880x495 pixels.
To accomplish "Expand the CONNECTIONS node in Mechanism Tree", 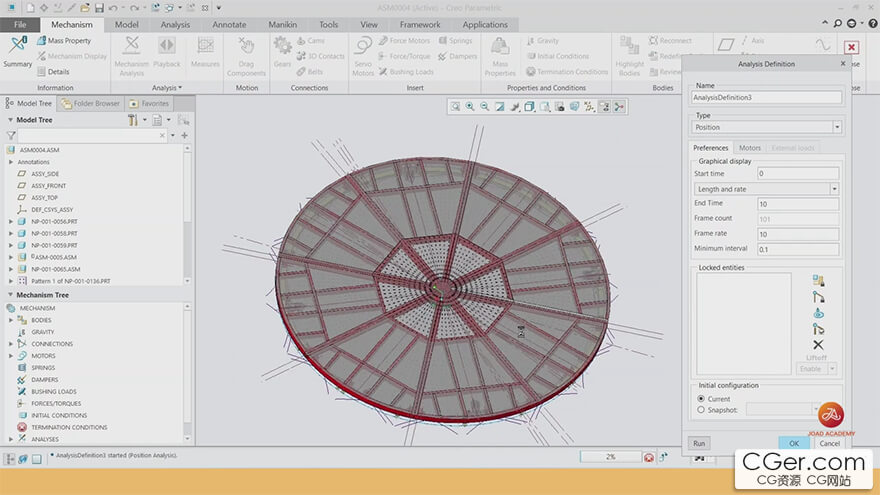I will click(11, 344).
